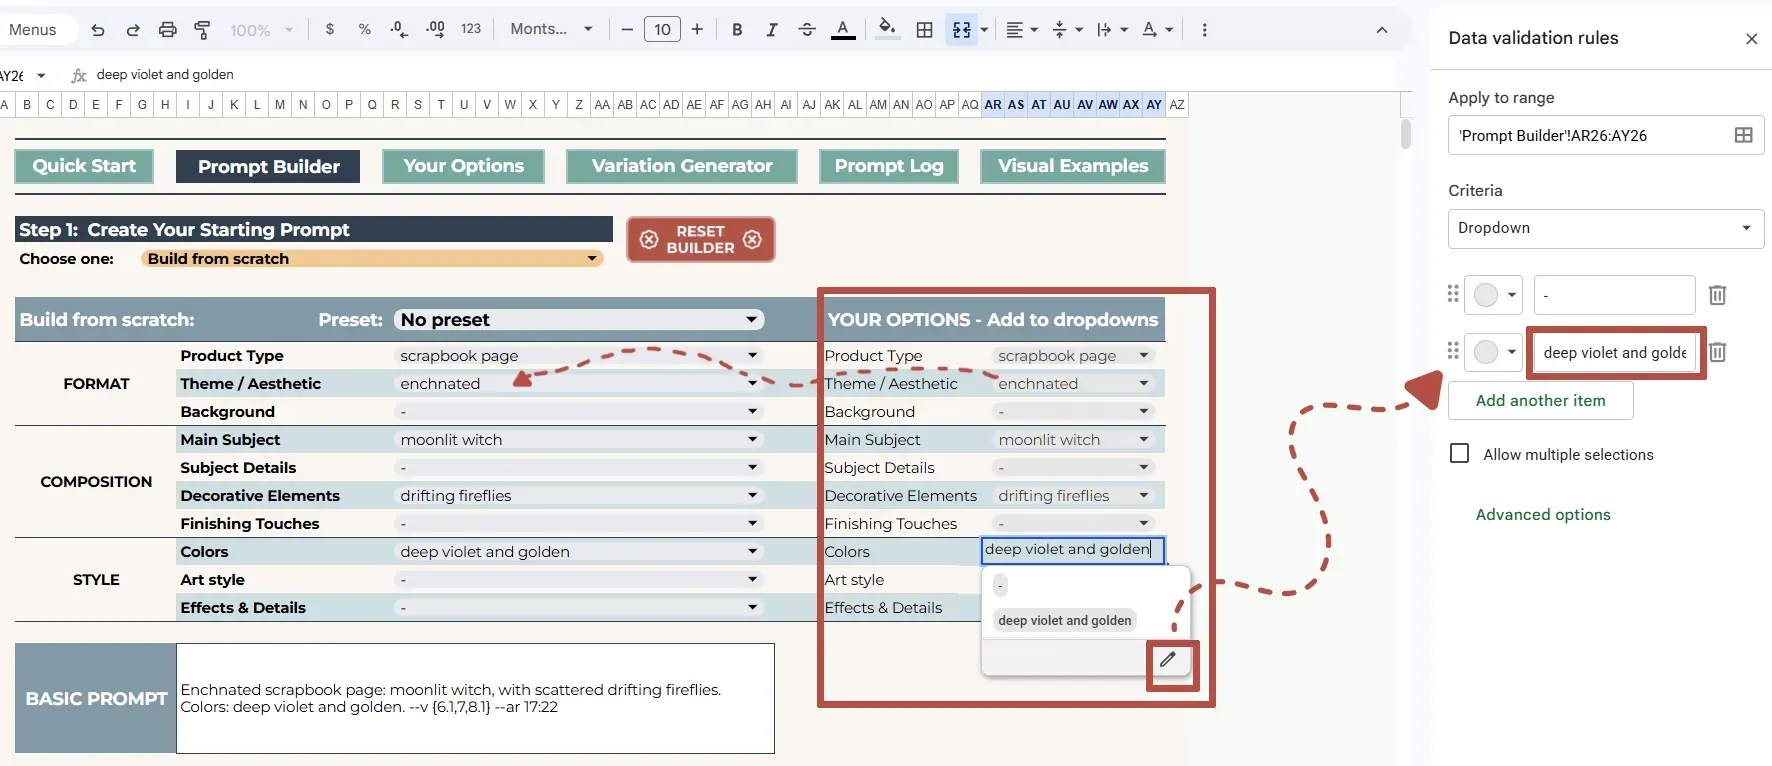Toggle bold formatting

[737, 30]
